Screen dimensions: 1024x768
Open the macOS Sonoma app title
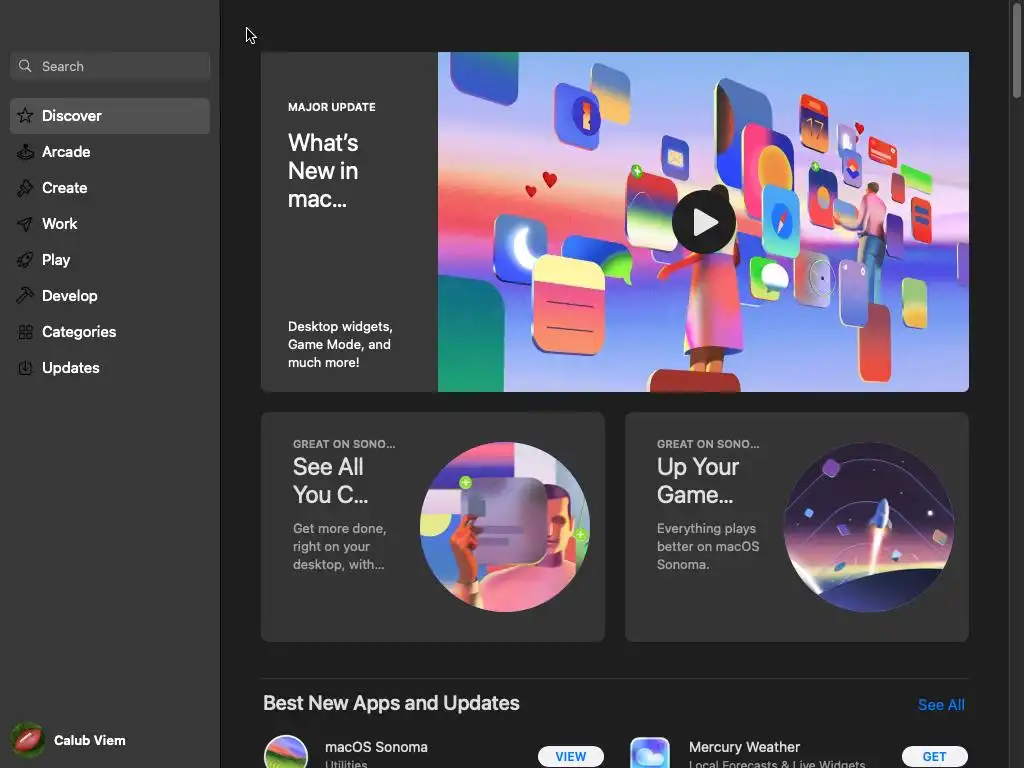tap(376, 746)
